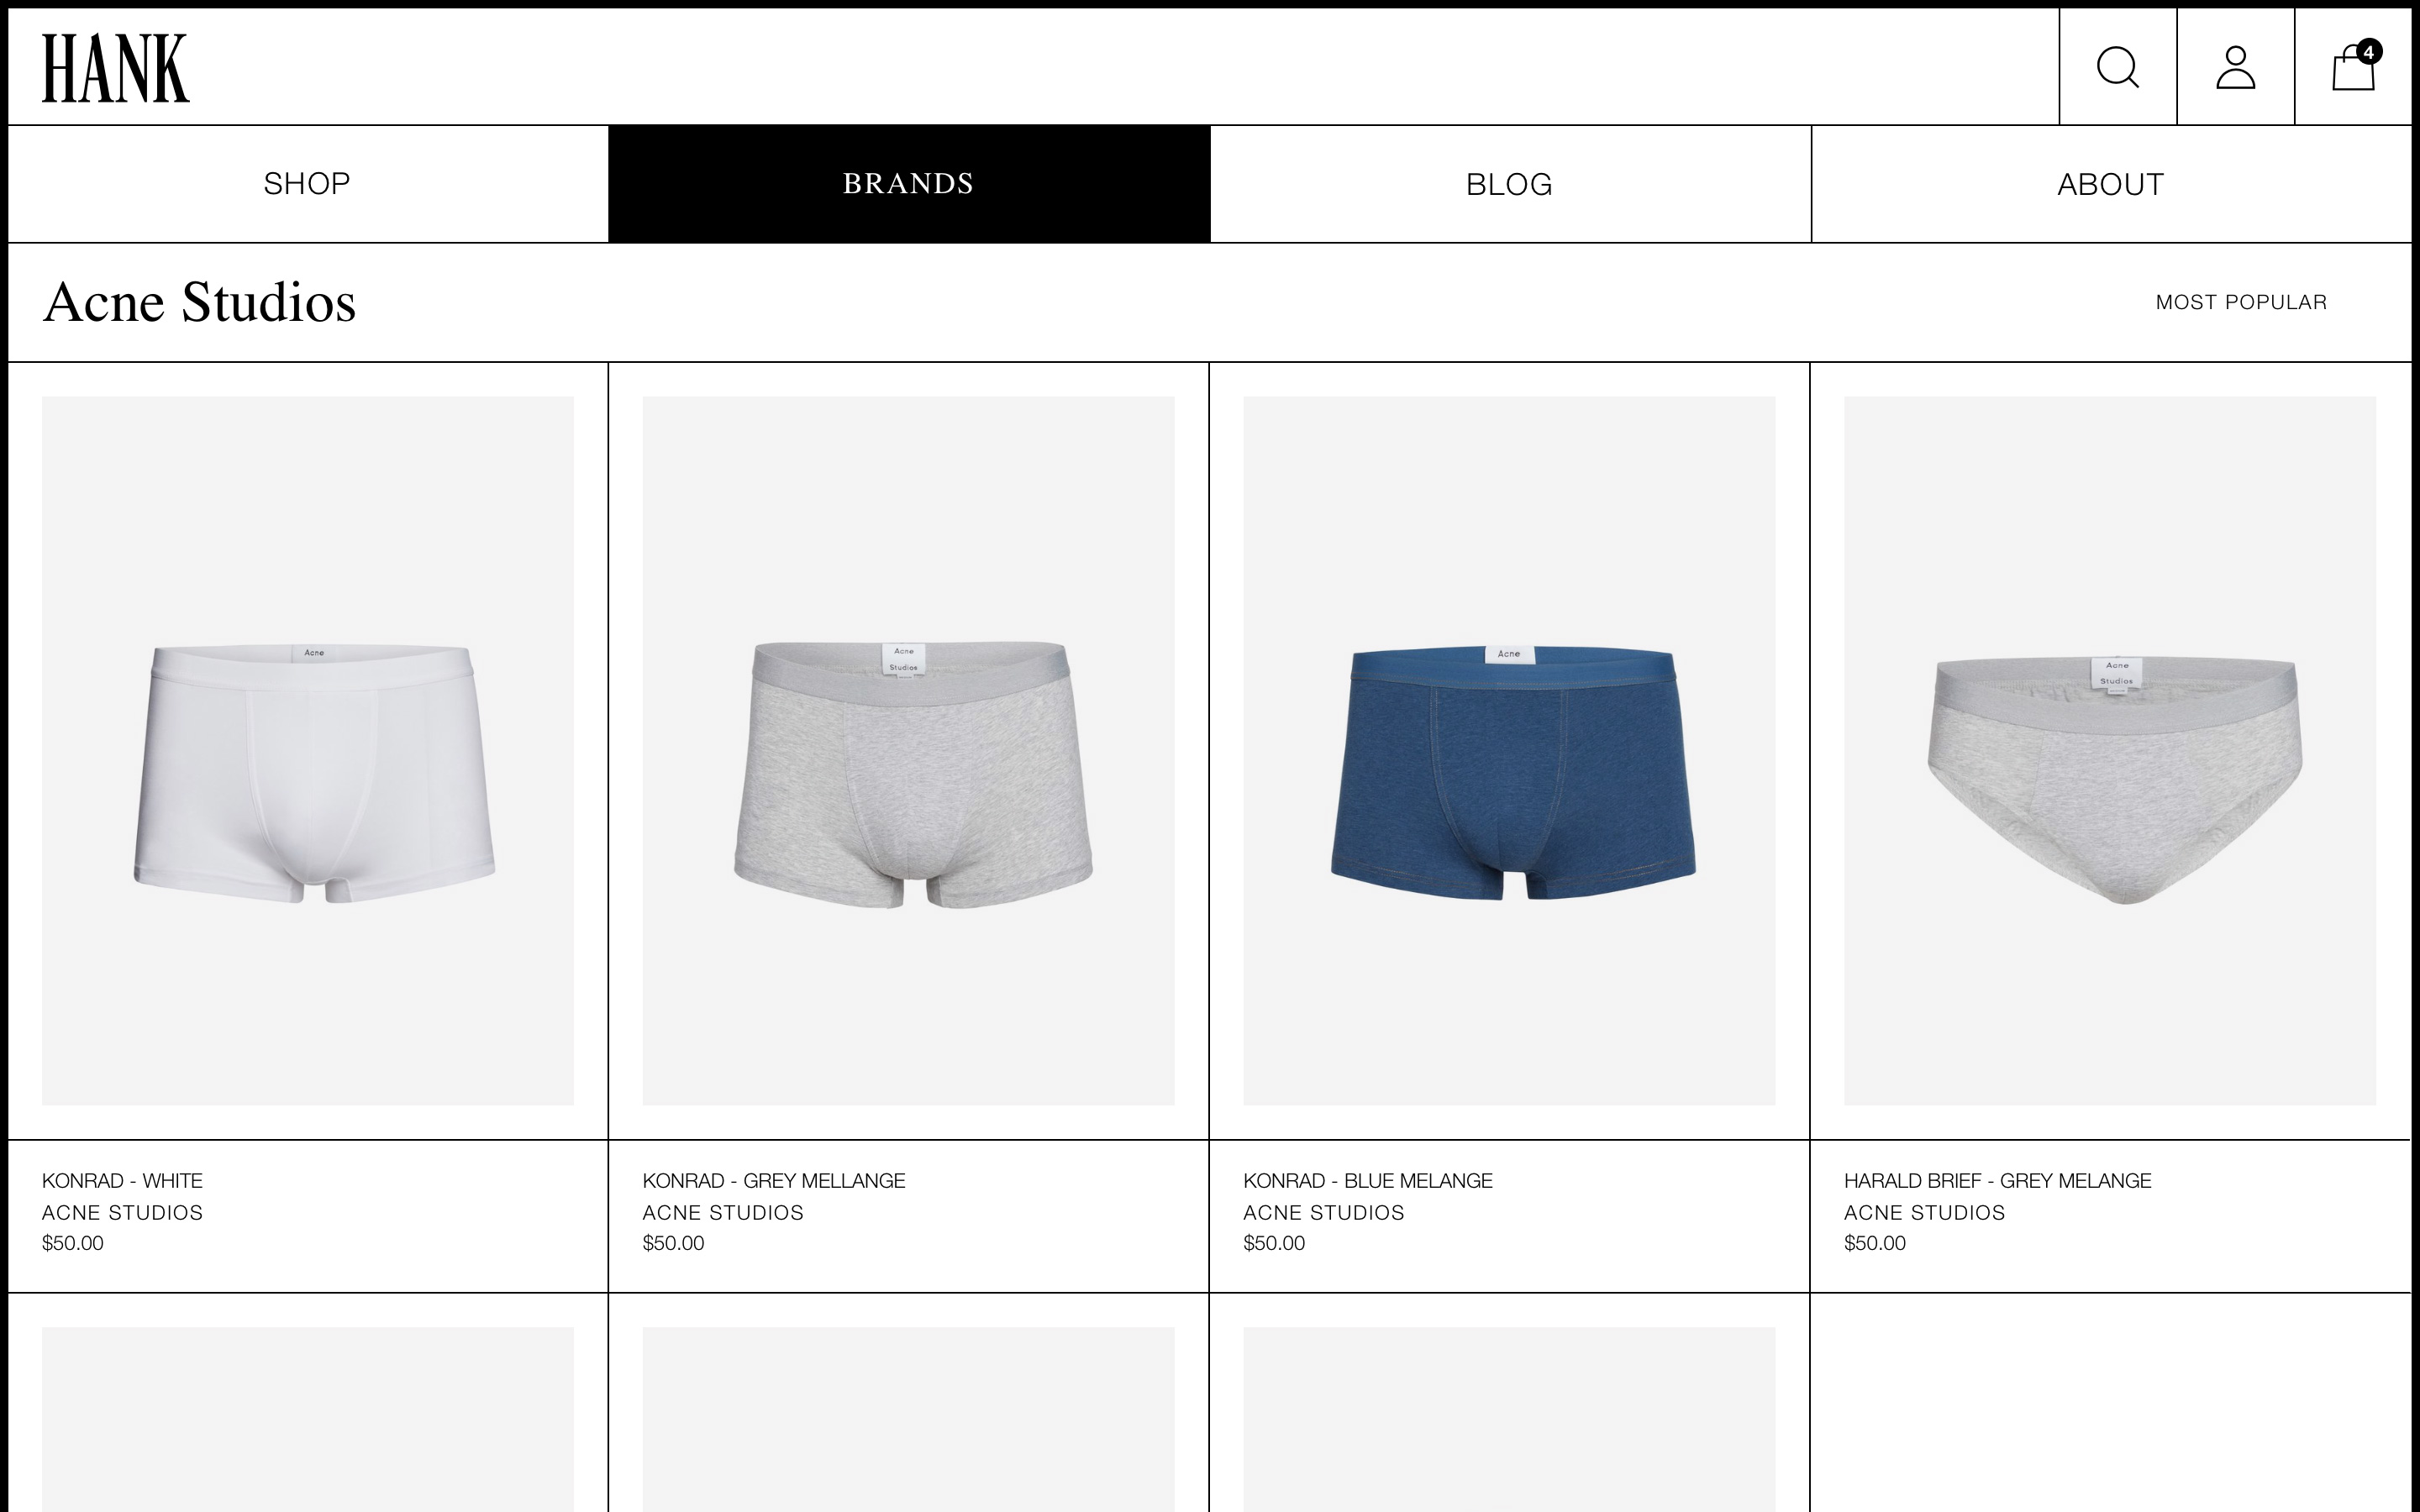Click Acne Studios brand under Konrad White
2420x1512 pixels.
click(122, 1213)
